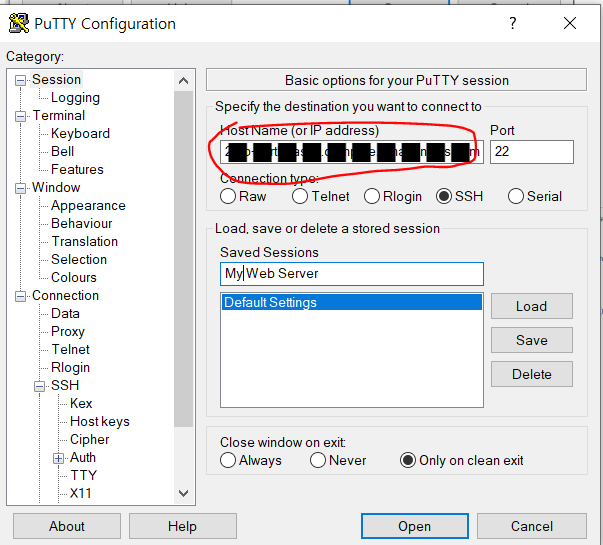The height and width of the screenshot is (545, 603).
Task: Open Data settings under Connection
Action: (65, 313)
